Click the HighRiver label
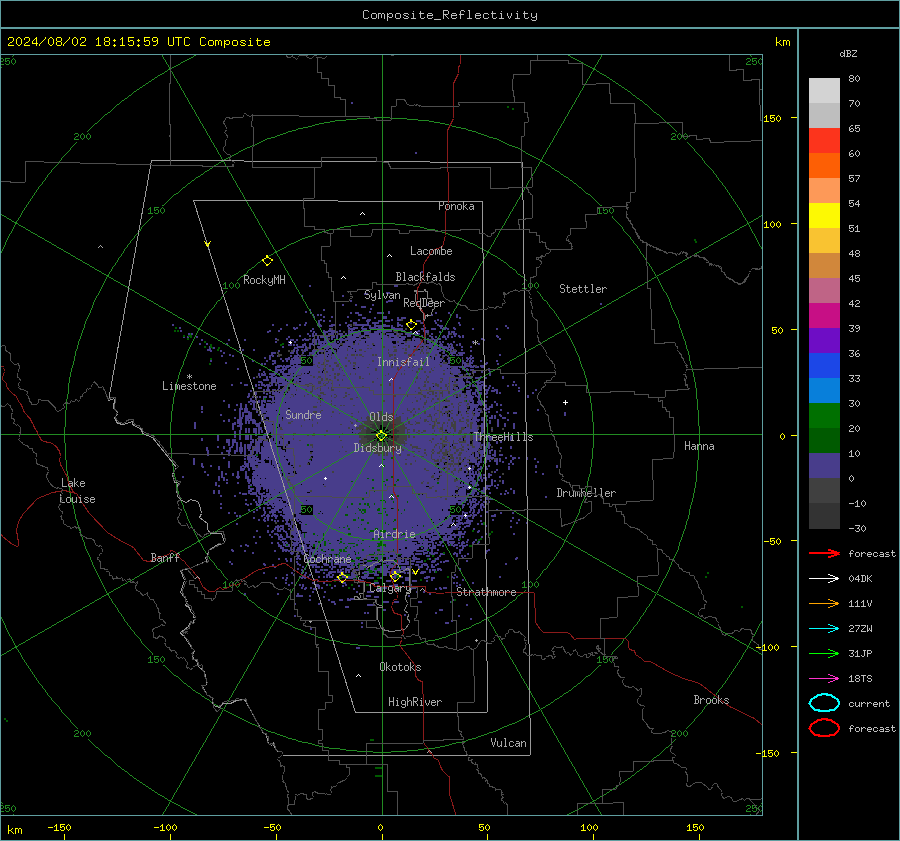The image size is (900, 841). 415,702
